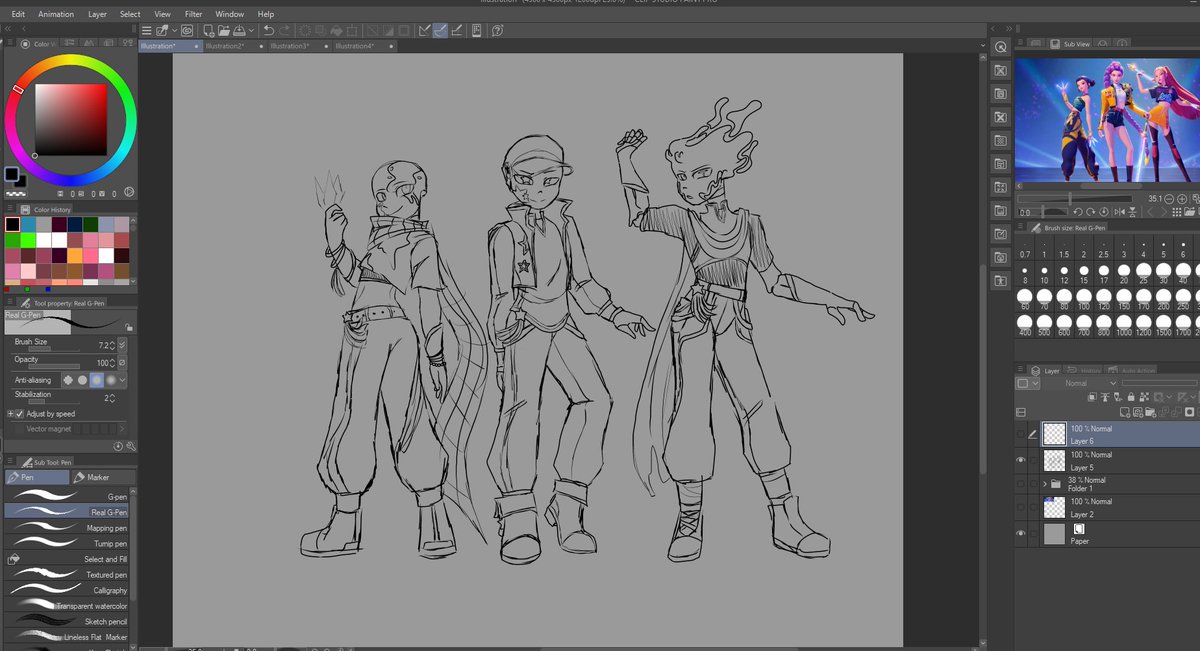Open a file using the Open folder icon
Image resolution: width=1200 pixels, height=651 pixels.
pos(225,30)
